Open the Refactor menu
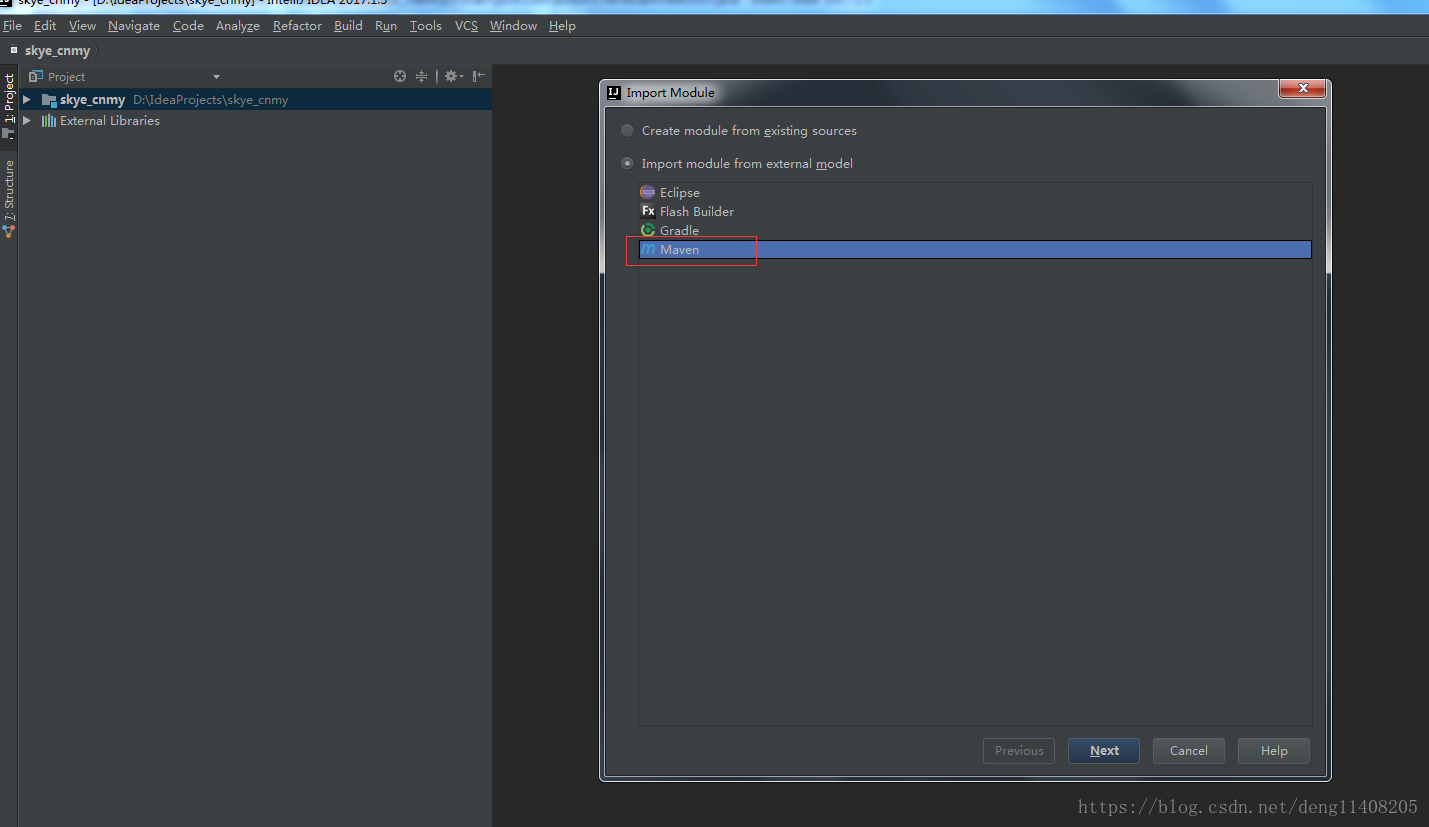The height and width of the screenshot is (827, 1429). point(297,26)
